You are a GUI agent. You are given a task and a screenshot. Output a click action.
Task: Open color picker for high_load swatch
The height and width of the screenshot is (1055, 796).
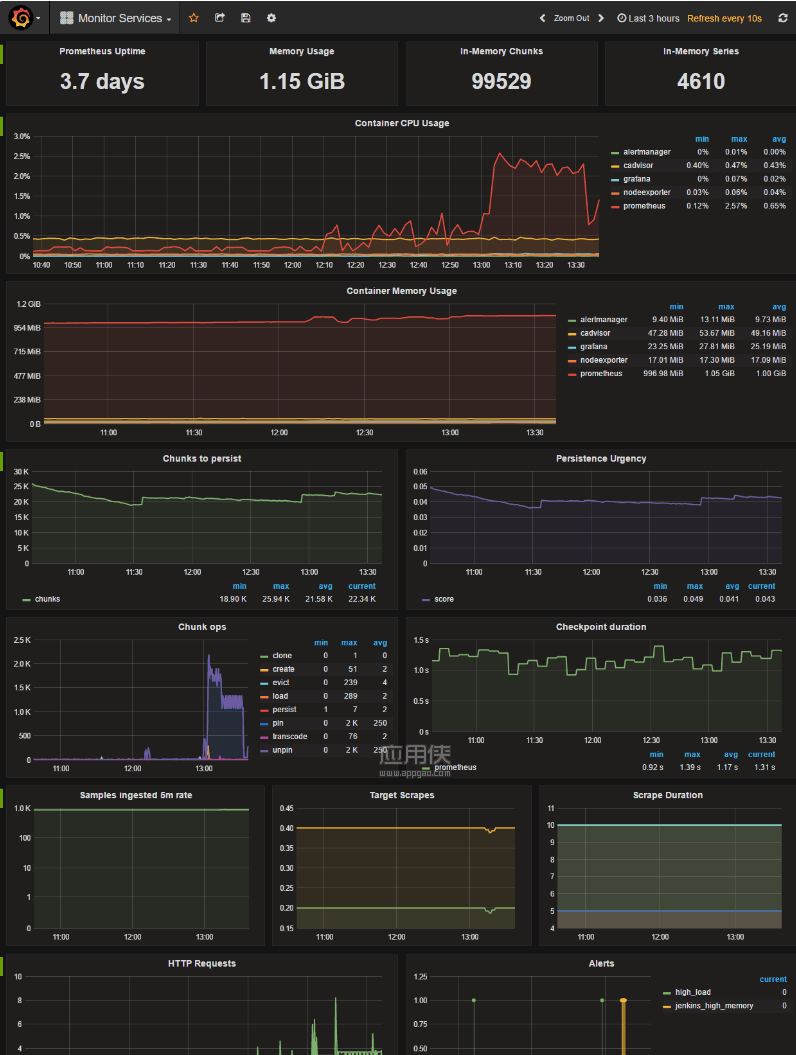pos(667,992)
